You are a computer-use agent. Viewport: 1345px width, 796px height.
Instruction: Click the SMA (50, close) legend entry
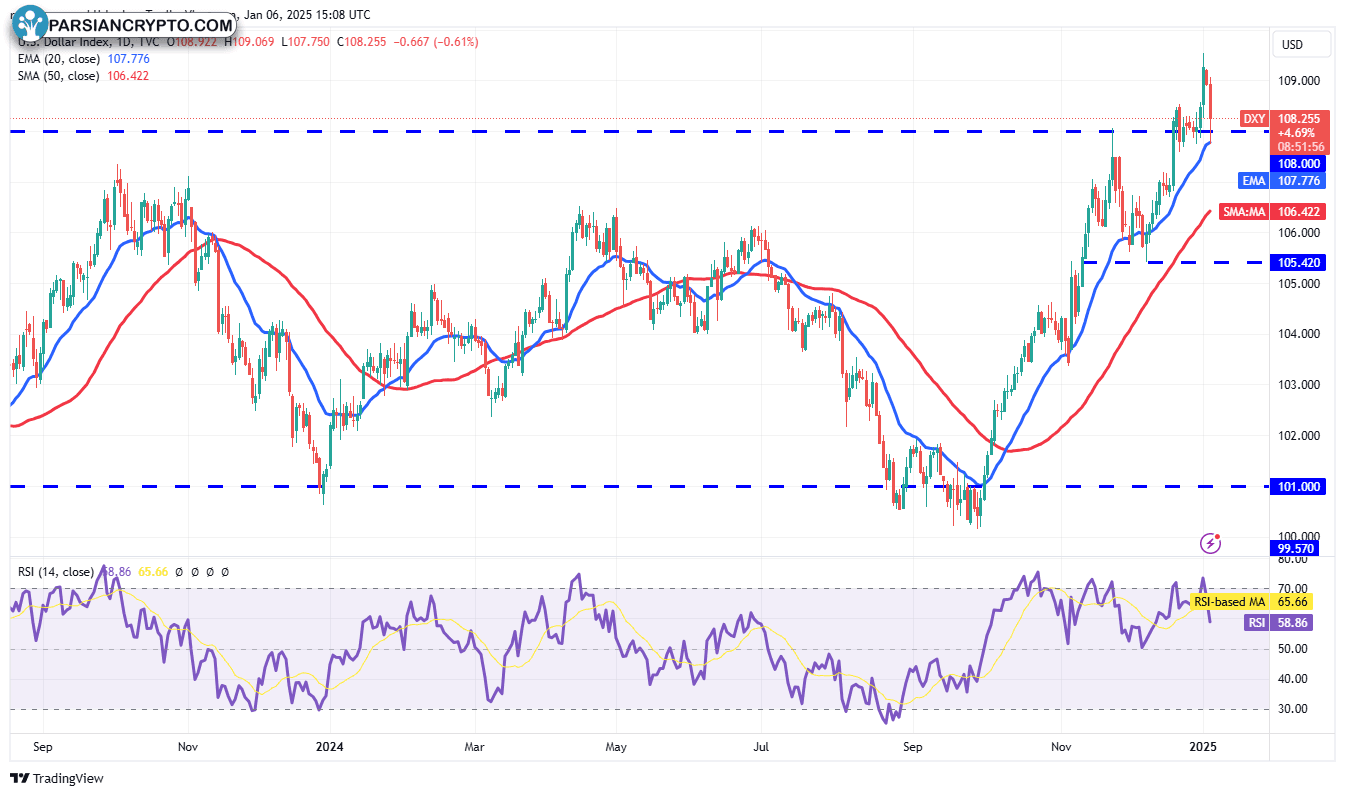point(59,76)
